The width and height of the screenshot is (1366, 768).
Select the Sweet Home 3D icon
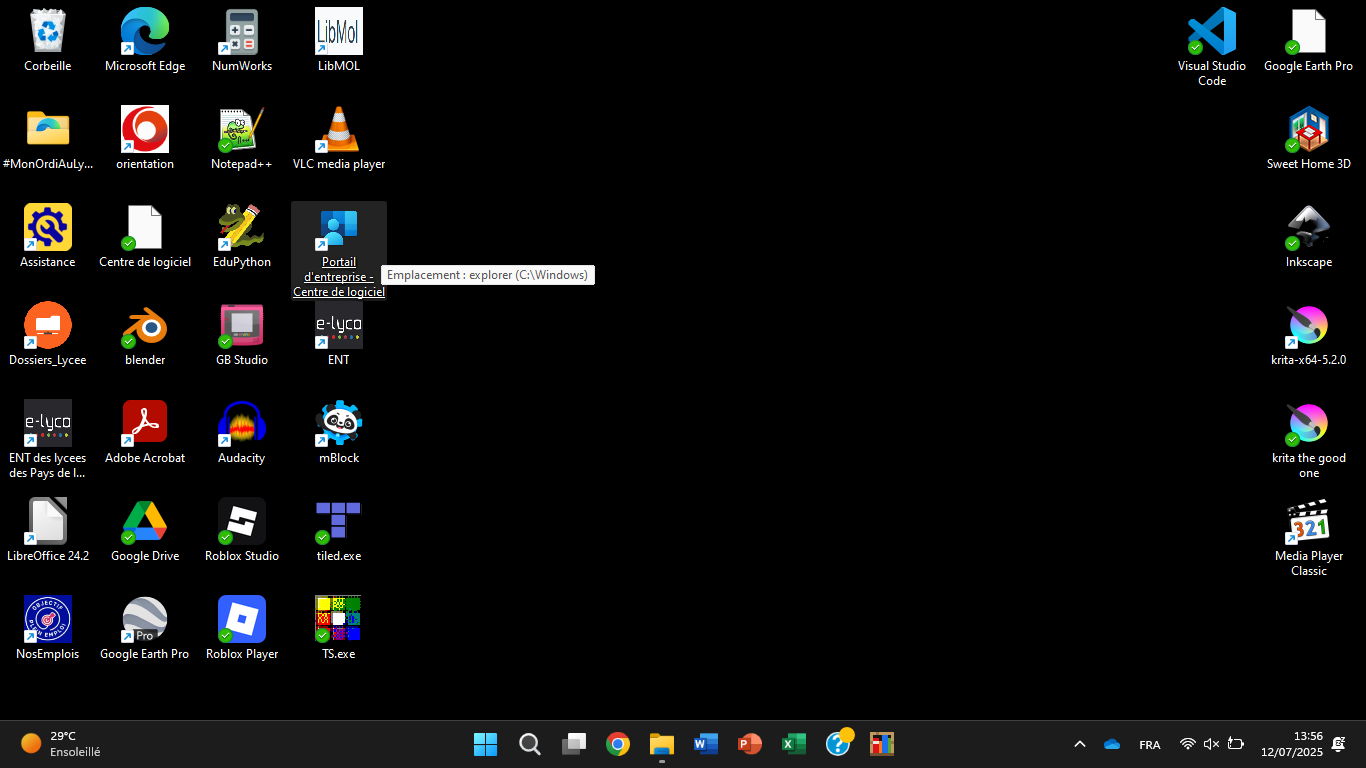pyautogui.click(x=1308, y=131)
